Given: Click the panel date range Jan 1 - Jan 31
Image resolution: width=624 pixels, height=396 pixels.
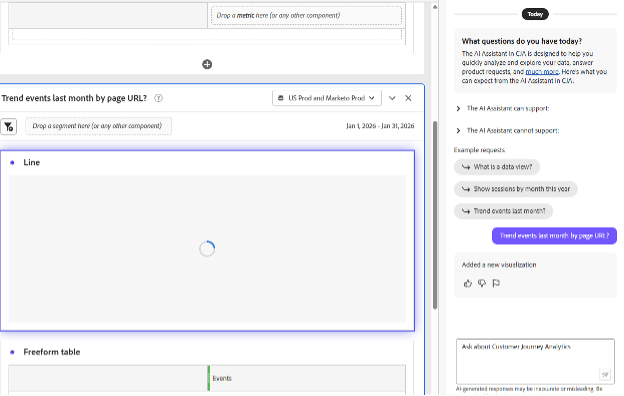Looking at the screenshot, I should (380, 126).
